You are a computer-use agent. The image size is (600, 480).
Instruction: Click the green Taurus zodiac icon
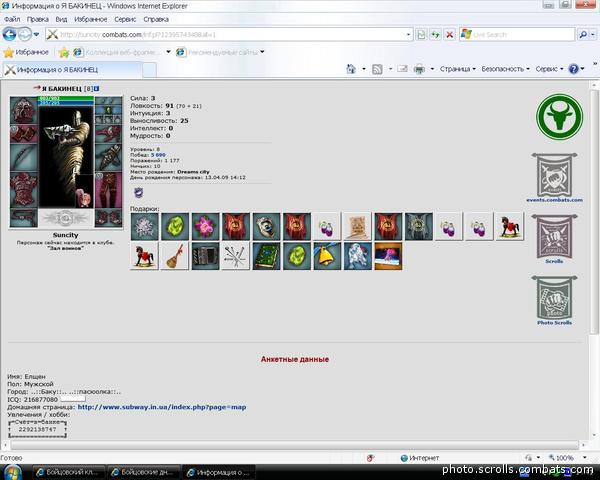coord(559,117)
